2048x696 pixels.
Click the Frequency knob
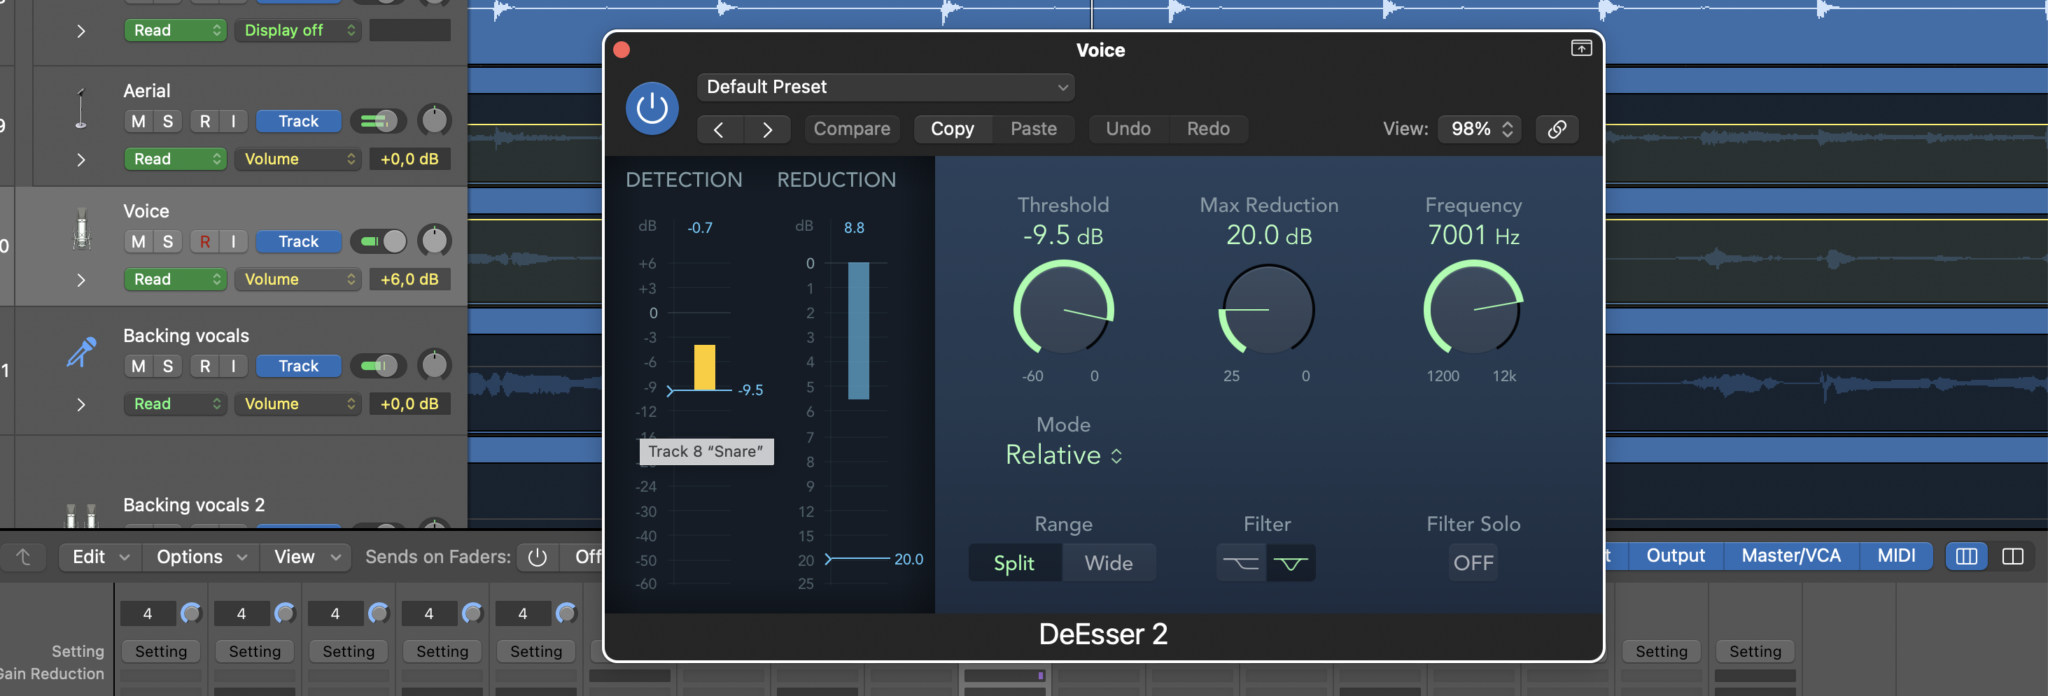pyautogui.click(x=1473, y=309)
